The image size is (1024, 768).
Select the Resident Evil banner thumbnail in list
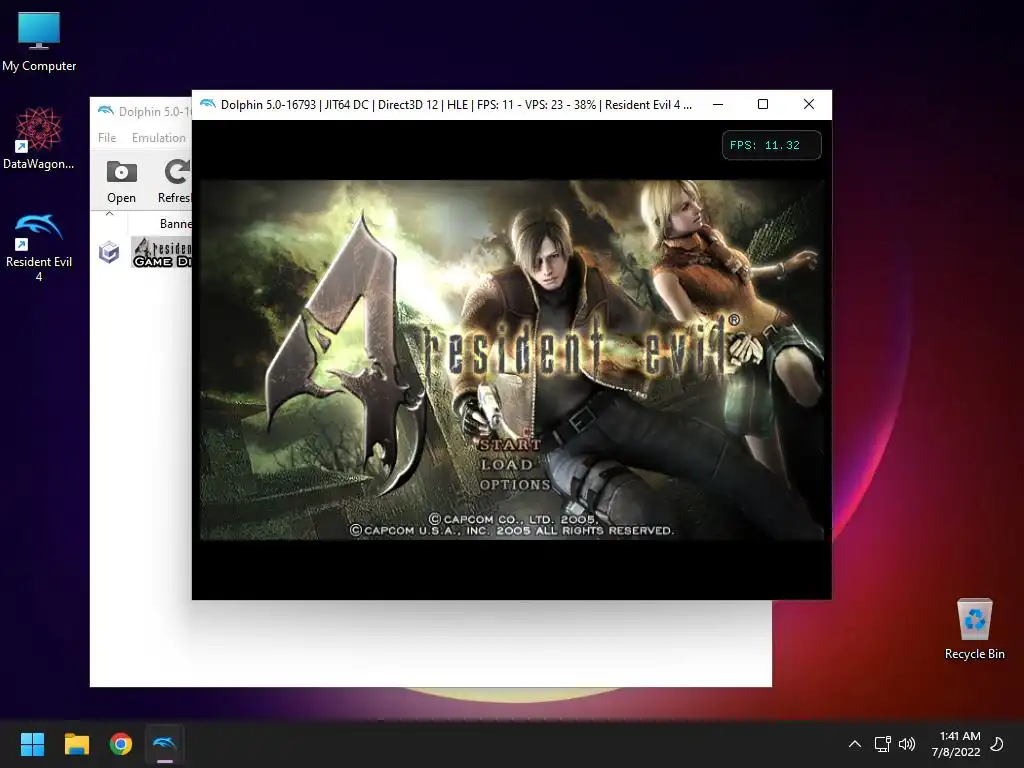[161, 252]
